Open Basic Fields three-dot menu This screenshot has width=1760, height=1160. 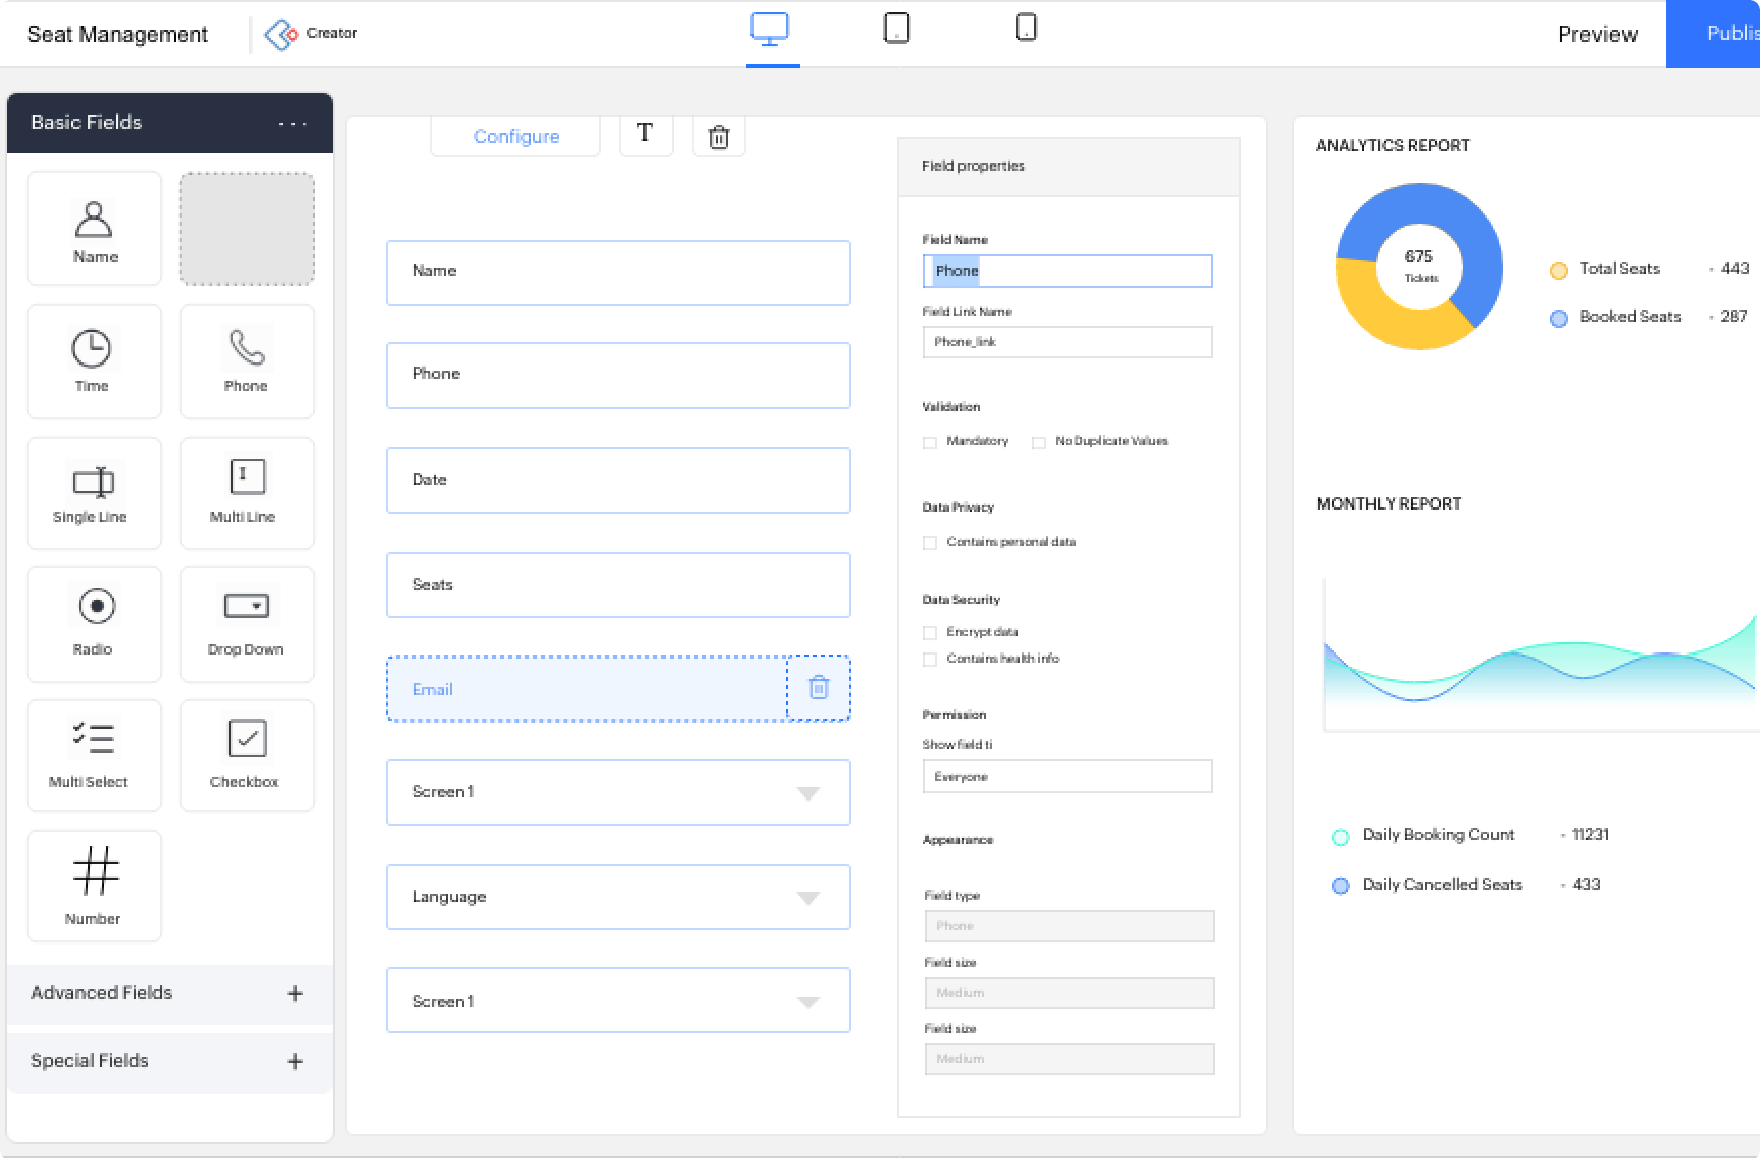[x=292, y=123]
